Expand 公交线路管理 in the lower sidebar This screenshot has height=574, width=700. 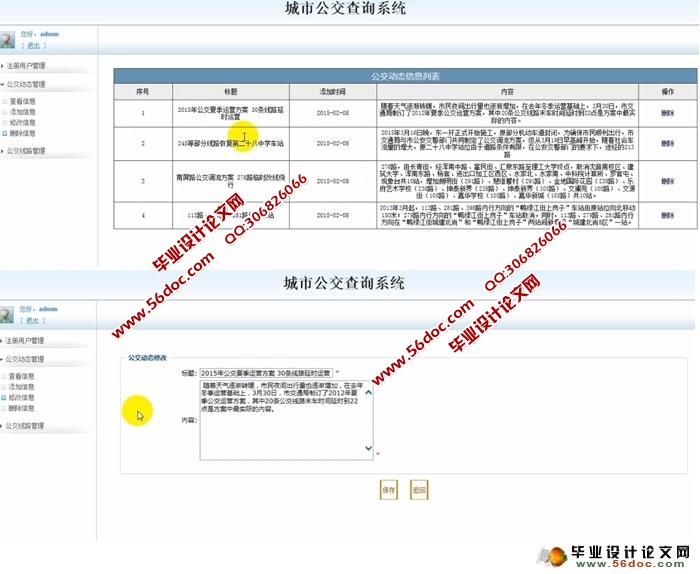tap(27, 426)
